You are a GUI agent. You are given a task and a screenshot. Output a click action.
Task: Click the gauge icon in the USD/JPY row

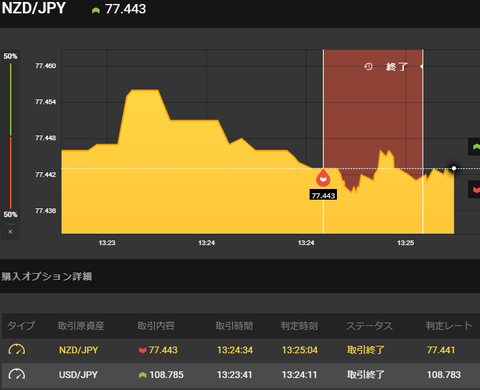(17, 374)
